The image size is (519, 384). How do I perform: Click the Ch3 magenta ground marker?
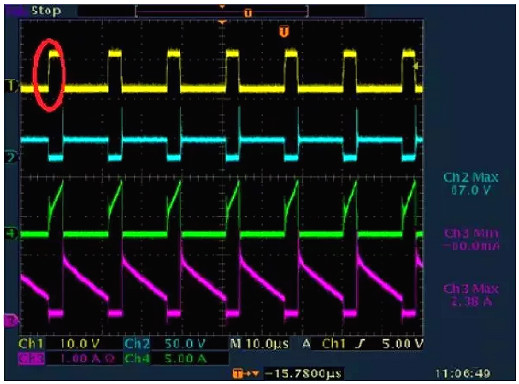click(x=11, y=321)
